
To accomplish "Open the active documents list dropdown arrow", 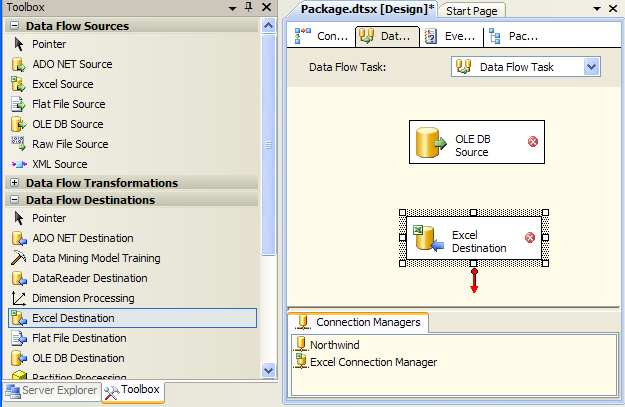I will coord(597,8).
